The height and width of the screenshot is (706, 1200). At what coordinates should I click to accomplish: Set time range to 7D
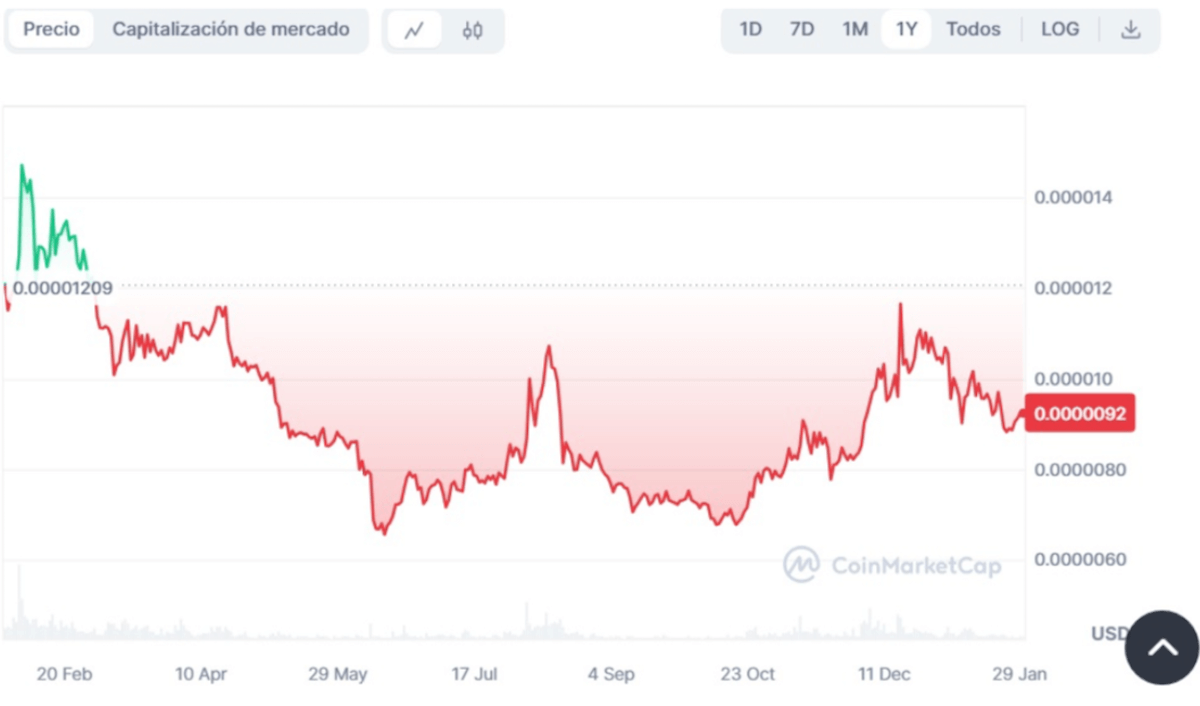point(802,29)
